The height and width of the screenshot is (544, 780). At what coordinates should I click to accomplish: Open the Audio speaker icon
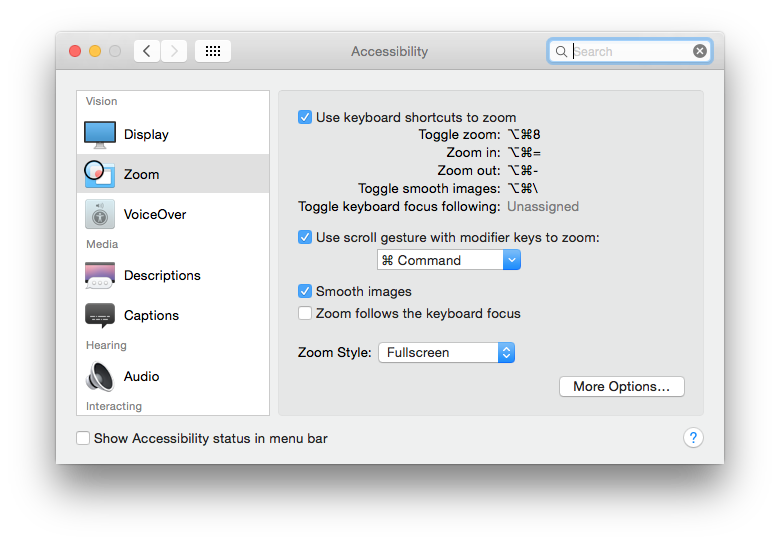(100, 376)
